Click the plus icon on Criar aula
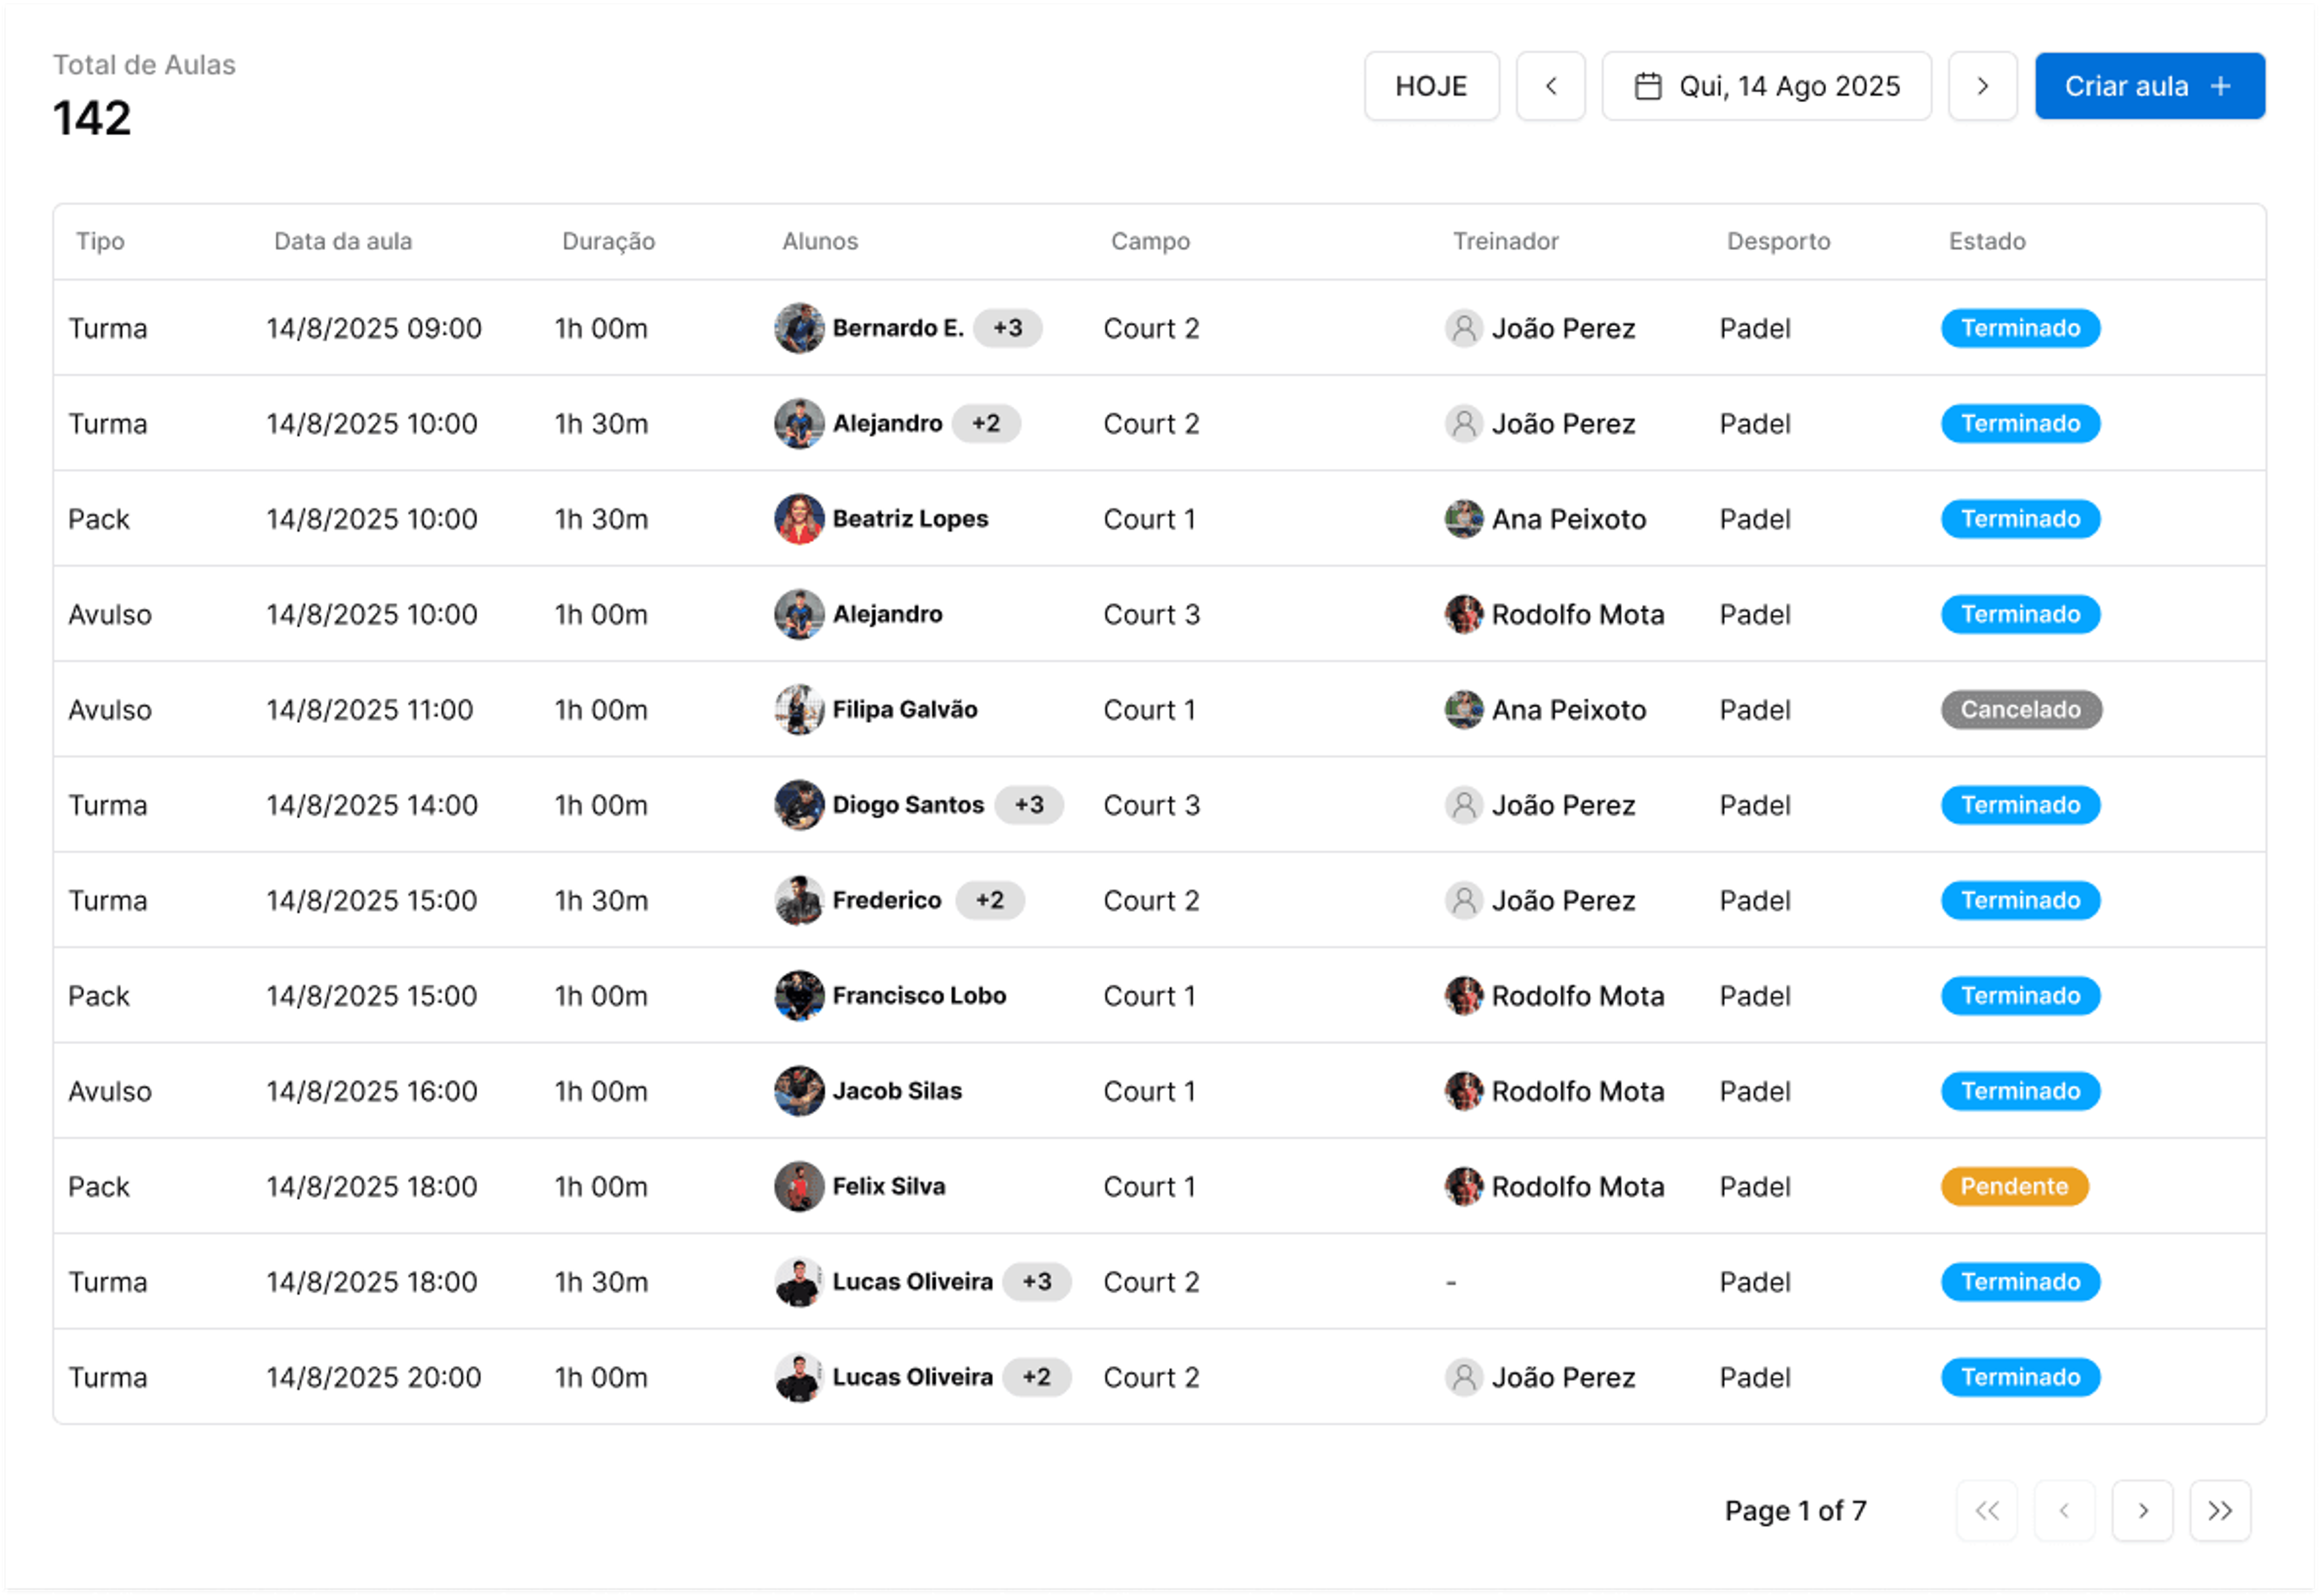Image resolution: width=2320 pixels, height=1596 pixels. (x=2220, y=86)
